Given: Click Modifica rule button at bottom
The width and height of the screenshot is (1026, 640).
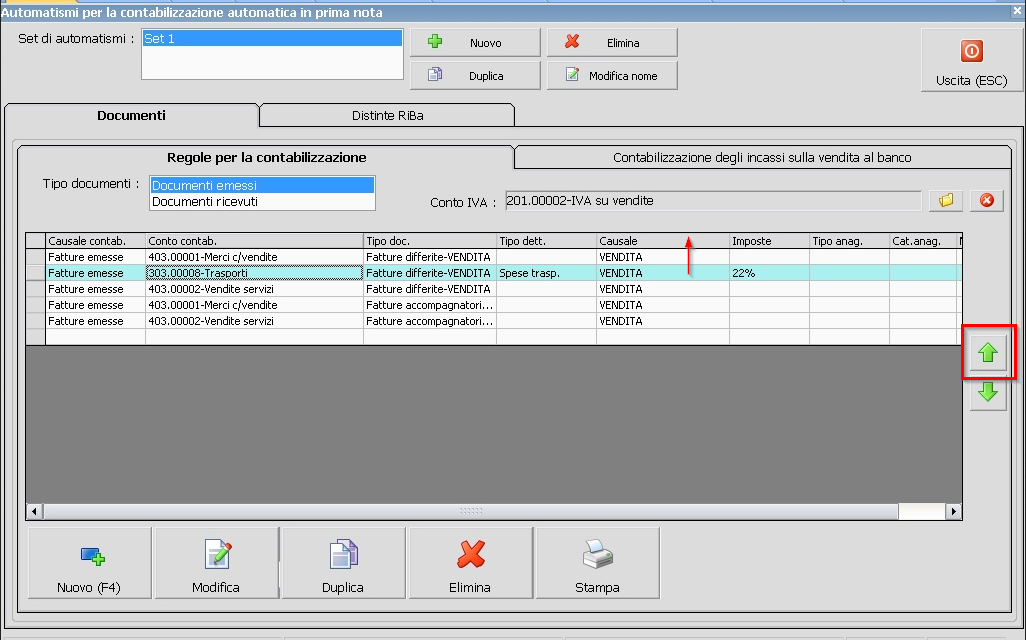Looking at the screenshot, I should point(217,563).
